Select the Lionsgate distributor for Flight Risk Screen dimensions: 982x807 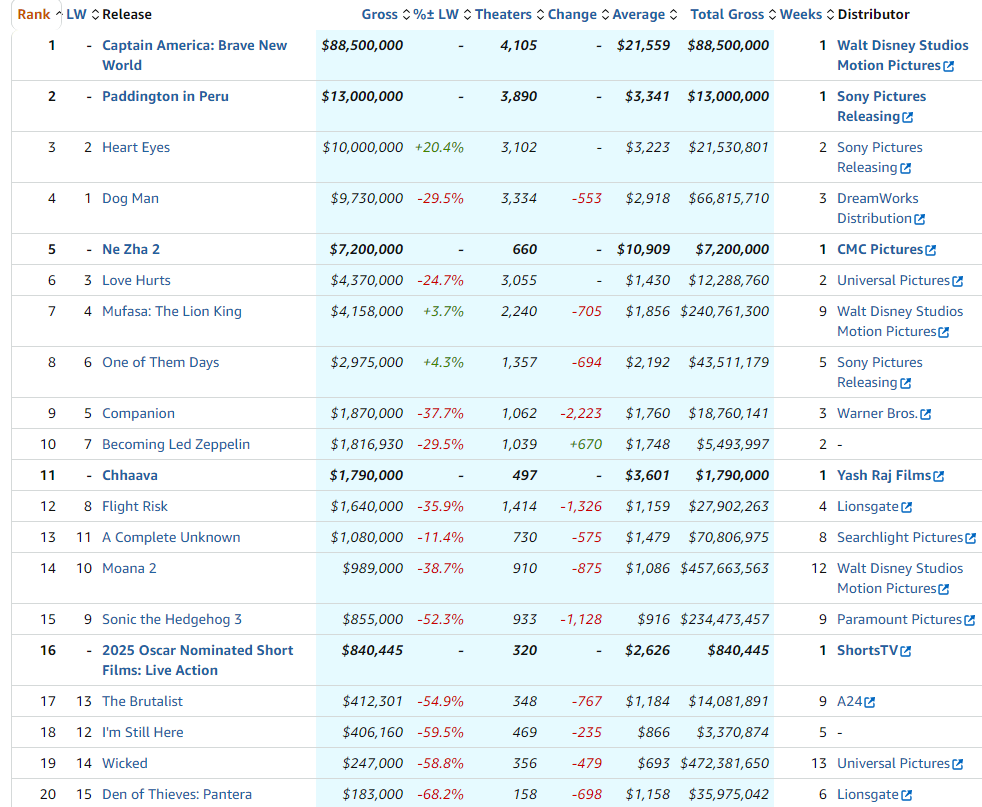867,507
